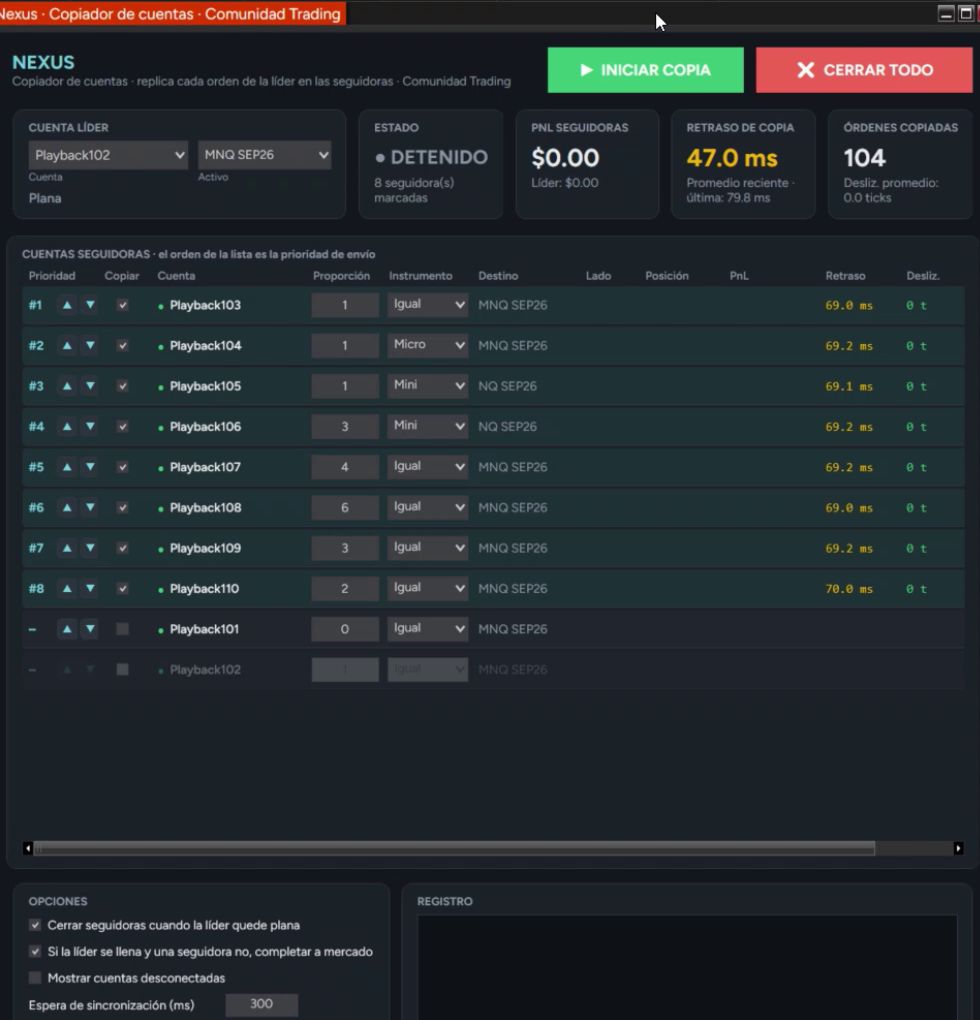Move Playback110 up one position
980x1020 pixels.
pyautogui.click(x=67, y=589)
